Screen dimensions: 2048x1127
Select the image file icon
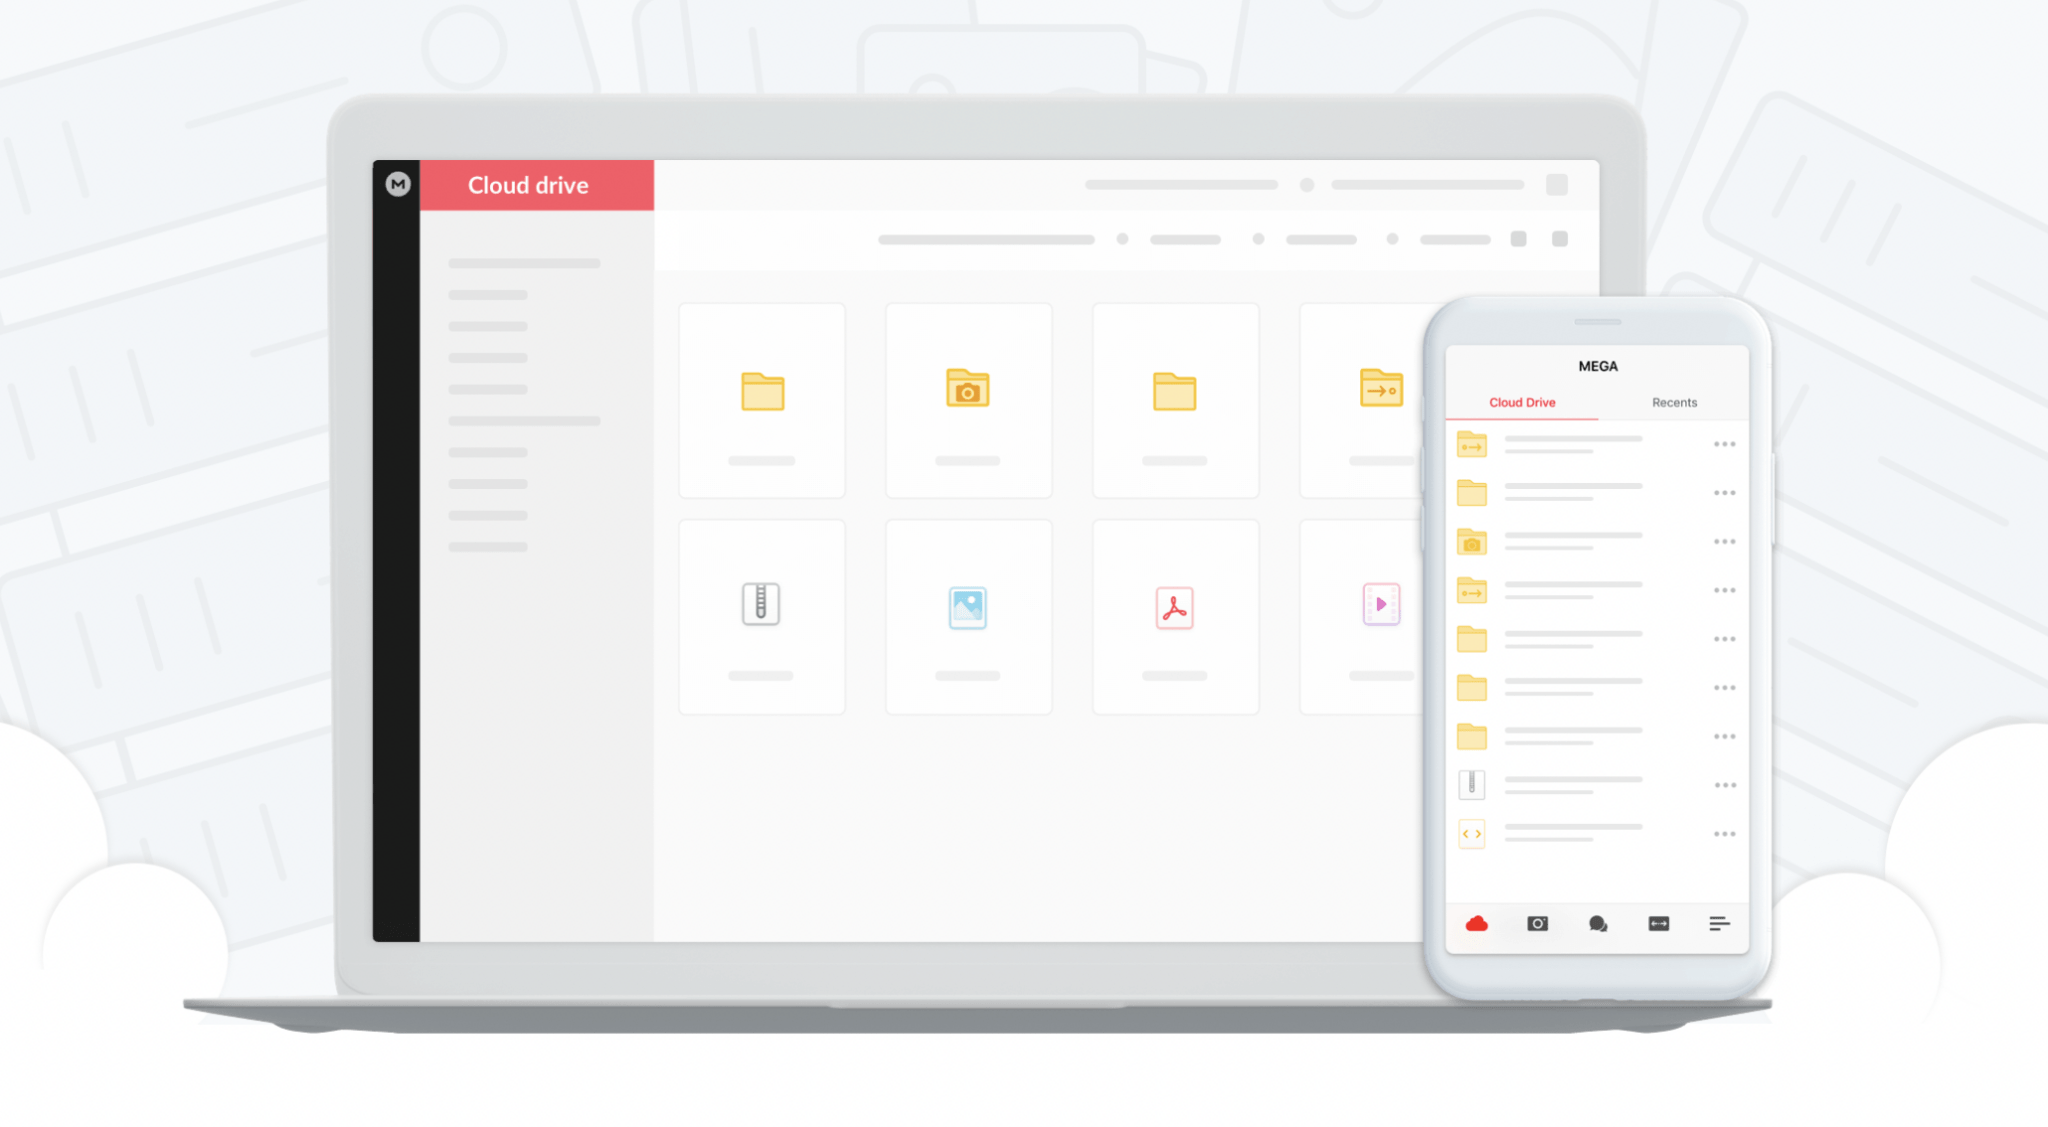coord(967,607)
